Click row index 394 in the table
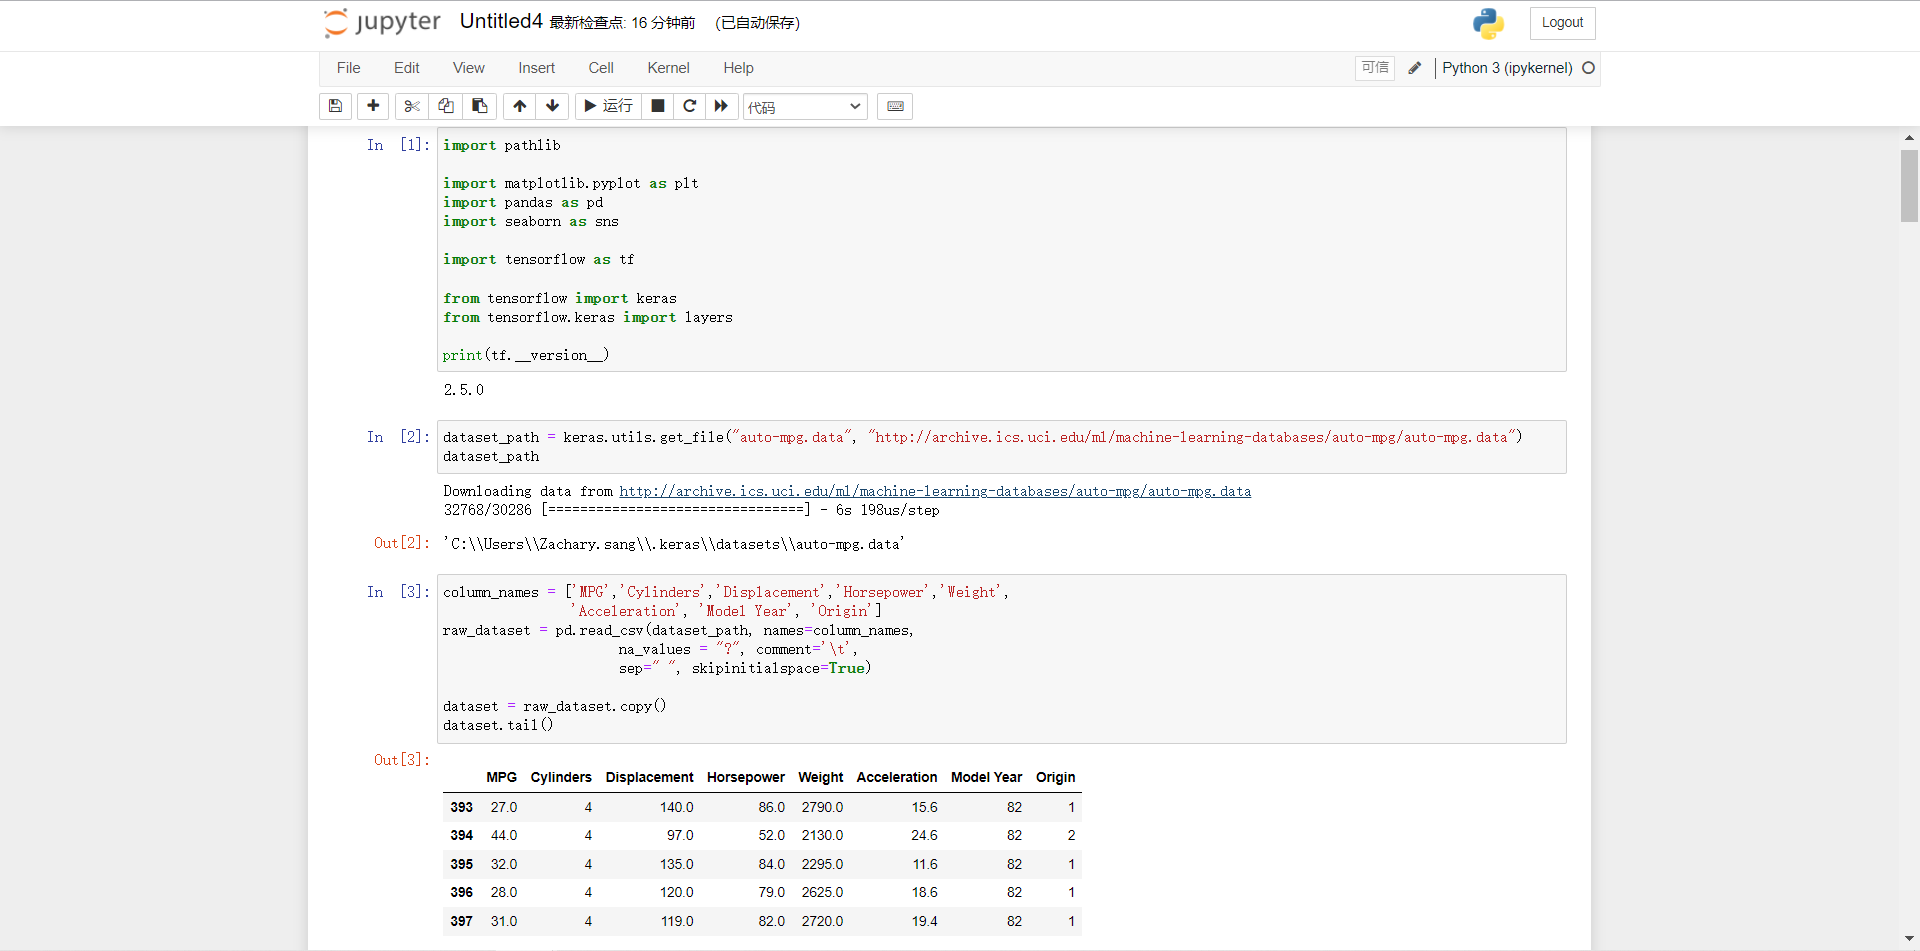 [461, 835]
